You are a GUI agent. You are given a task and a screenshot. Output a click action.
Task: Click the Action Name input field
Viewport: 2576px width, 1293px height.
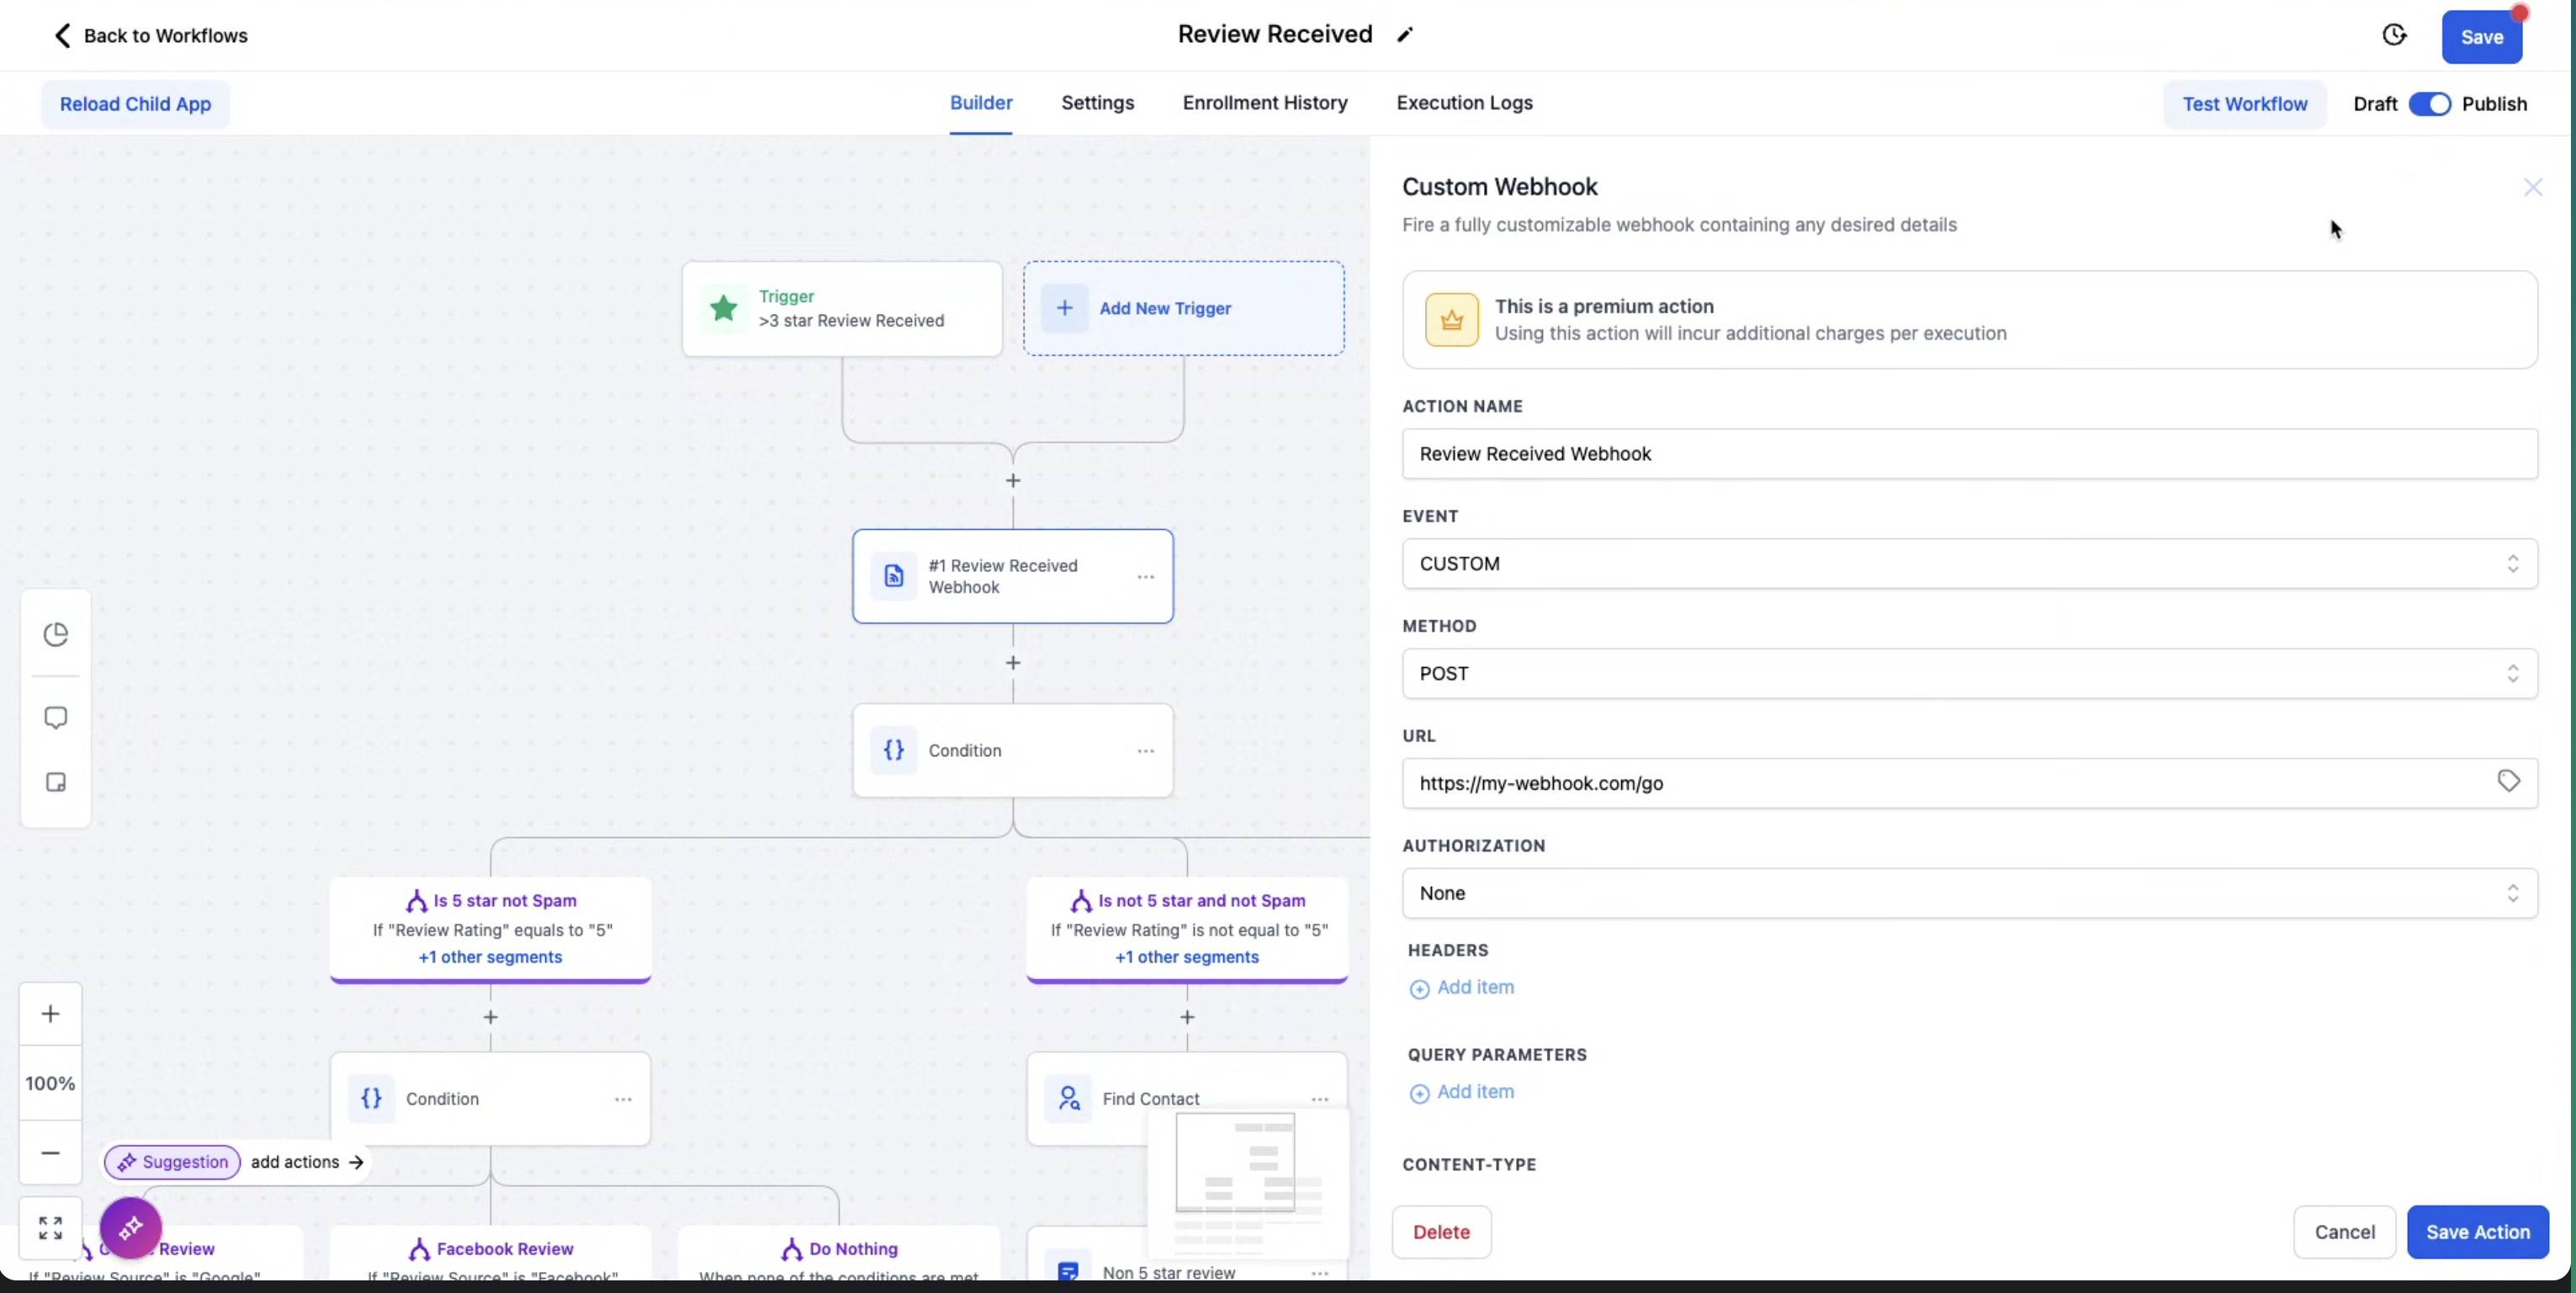[1969, 454]
